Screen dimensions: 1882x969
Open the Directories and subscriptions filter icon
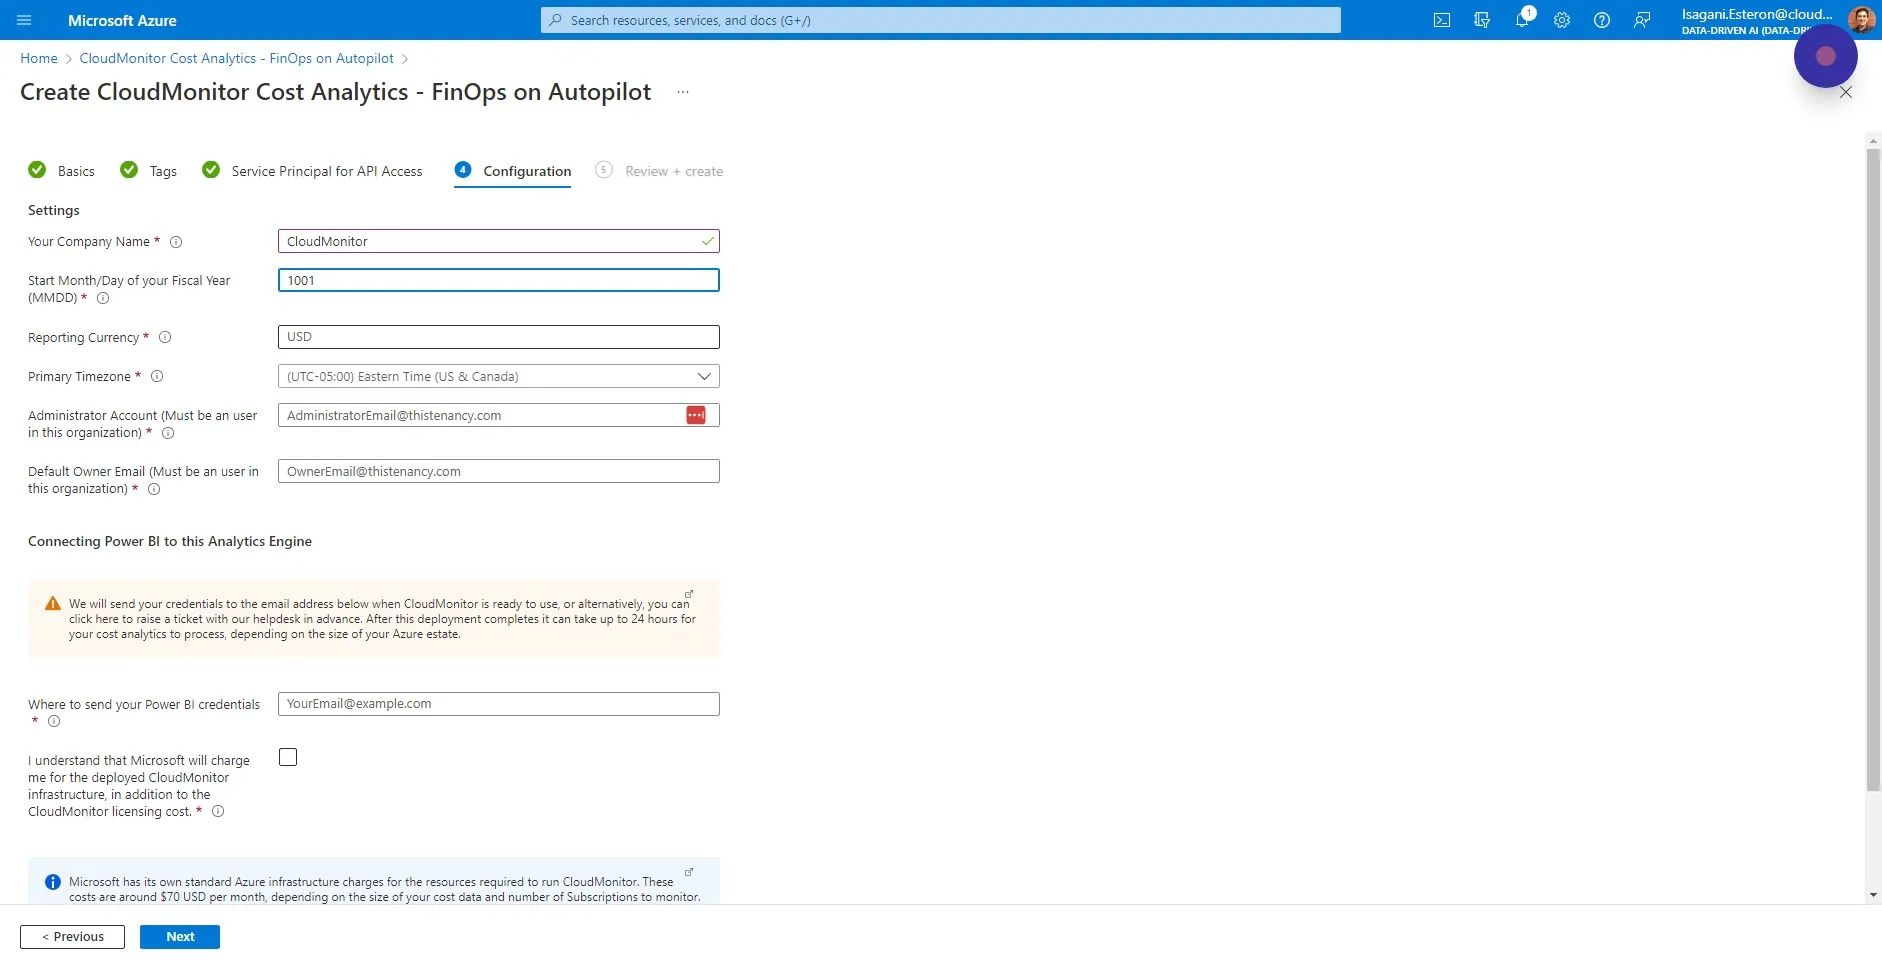point(1482,20)
